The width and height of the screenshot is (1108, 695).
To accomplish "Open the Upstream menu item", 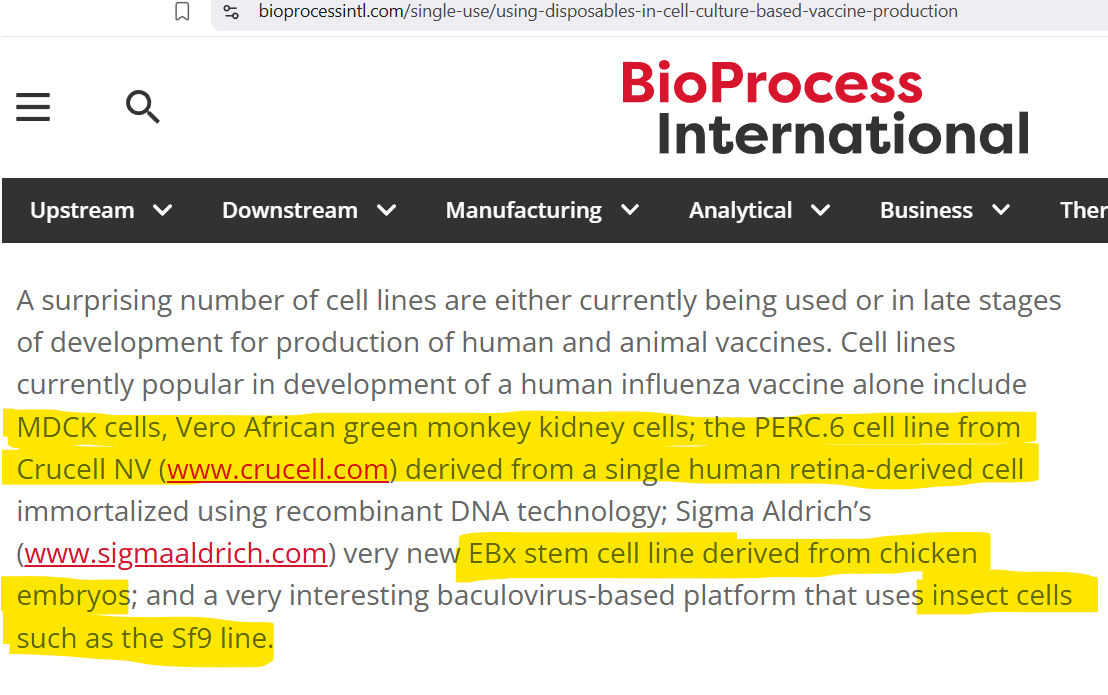I will (x=82, y=210).
